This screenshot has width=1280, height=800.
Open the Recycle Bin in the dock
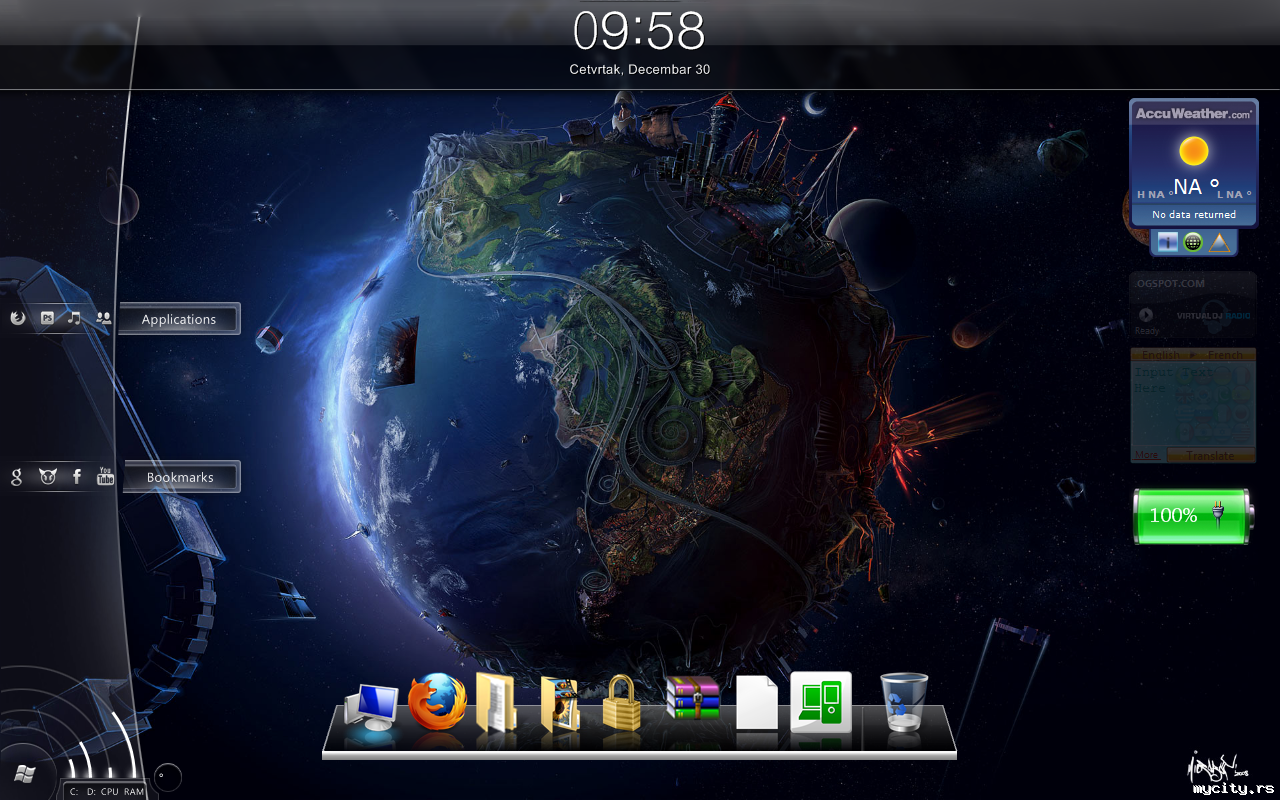pos(905,702)
